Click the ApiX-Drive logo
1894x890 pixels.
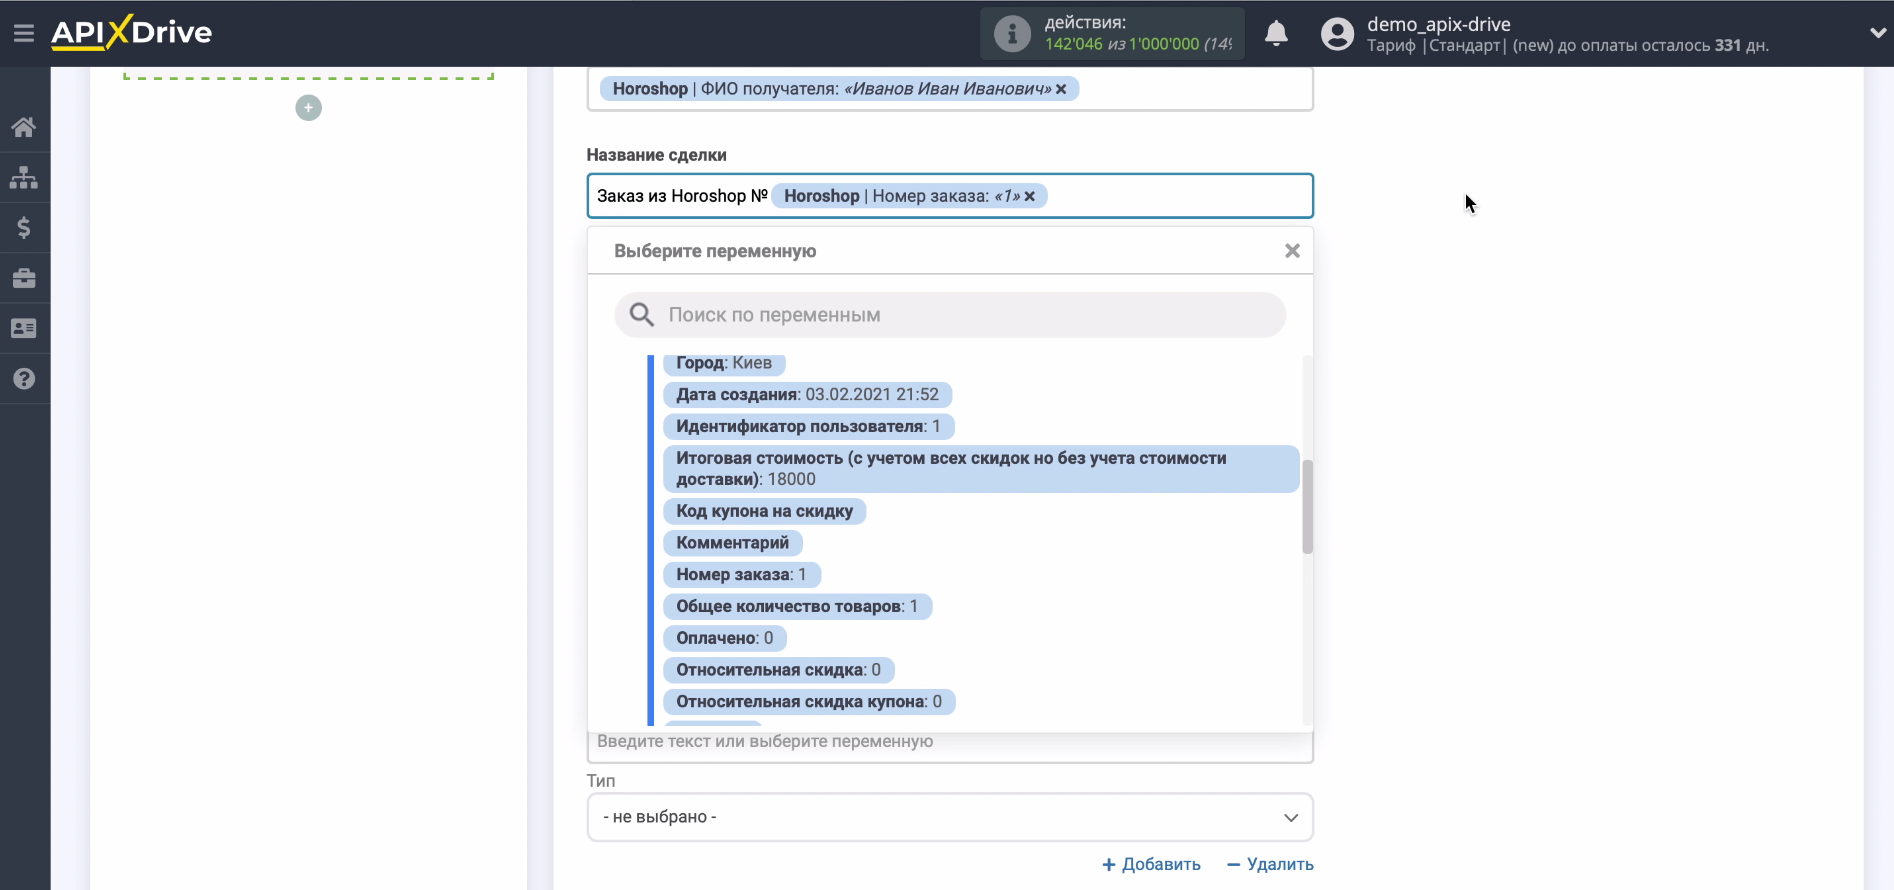[131, 32]
